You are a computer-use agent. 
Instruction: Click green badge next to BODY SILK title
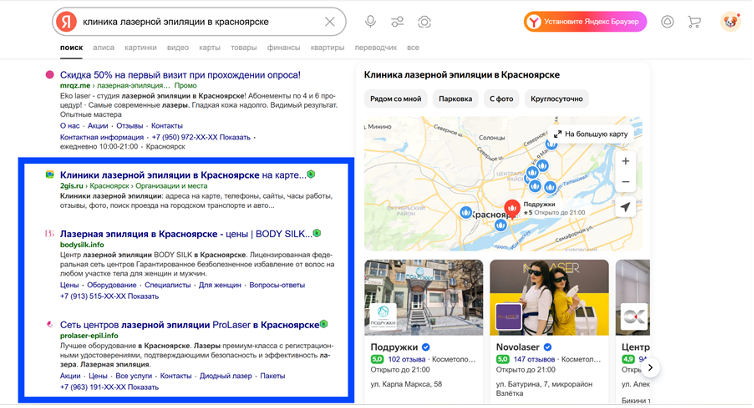point(317,233)
